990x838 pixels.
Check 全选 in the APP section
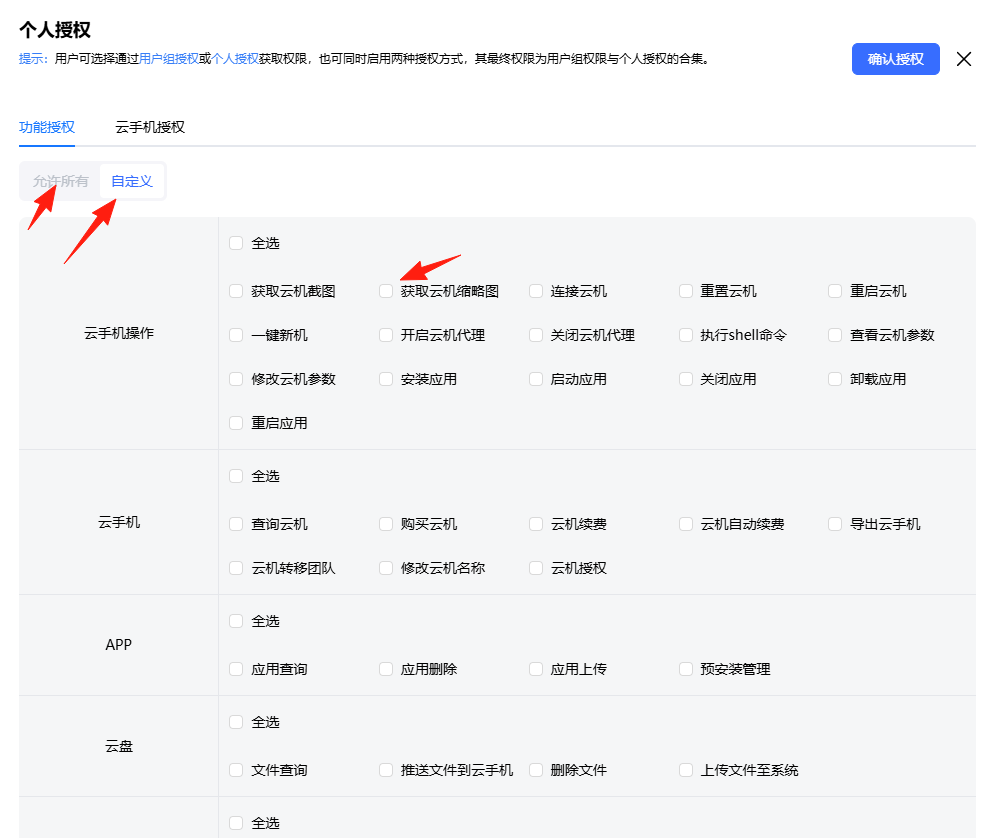click(x=236, y=621)
